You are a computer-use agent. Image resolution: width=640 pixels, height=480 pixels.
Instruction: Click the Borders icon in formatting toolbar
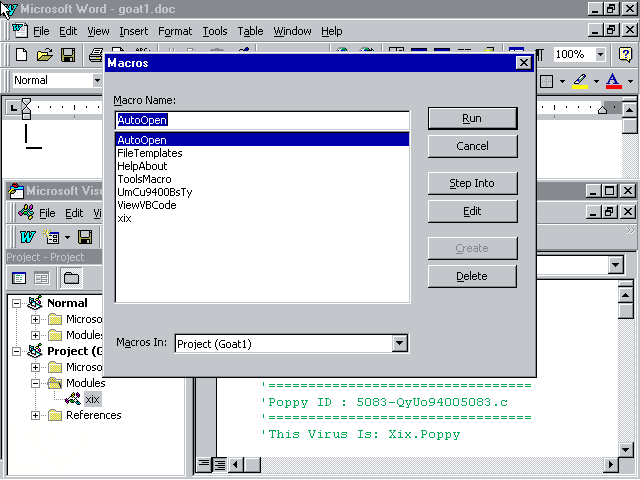[546, 81]
